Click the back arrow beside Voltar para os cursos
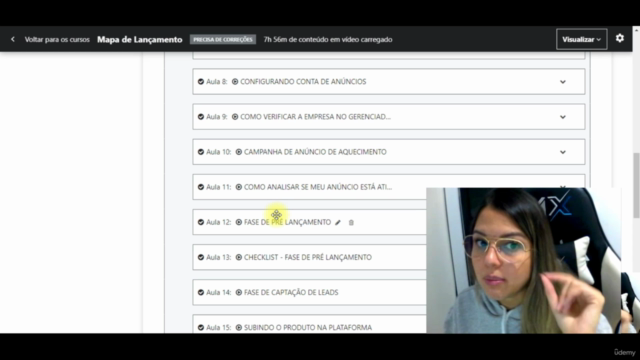Image resolution: width=640 pixels, height=360 pixels. (13, 39)
